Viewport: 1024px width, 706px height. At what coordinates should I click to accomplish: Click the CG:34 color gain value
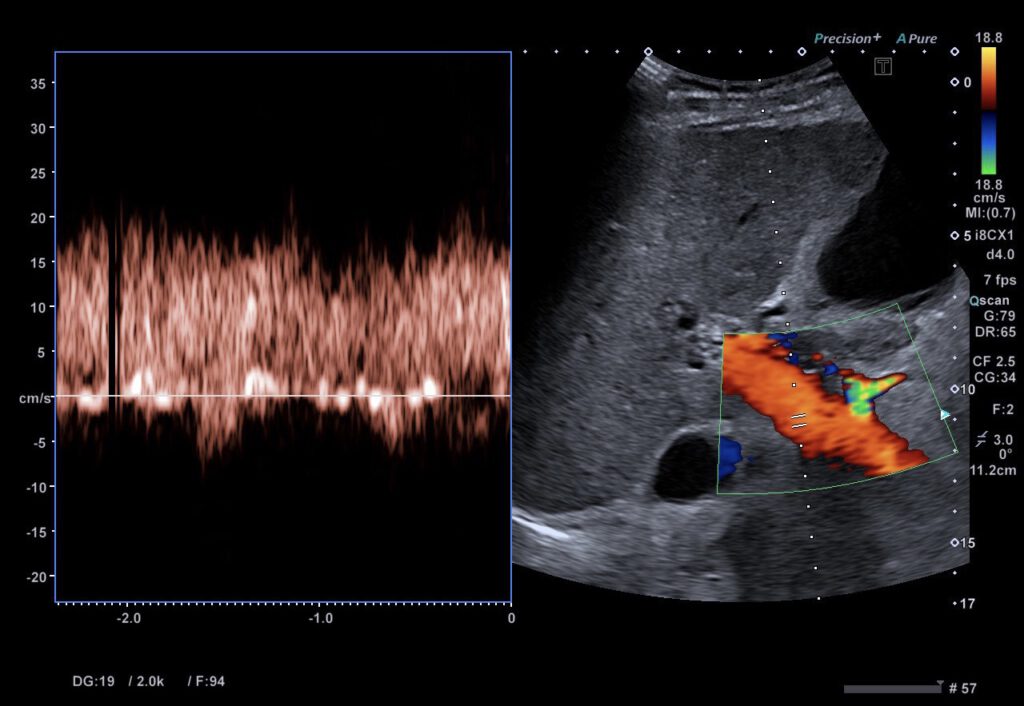(x=995, y=377)
